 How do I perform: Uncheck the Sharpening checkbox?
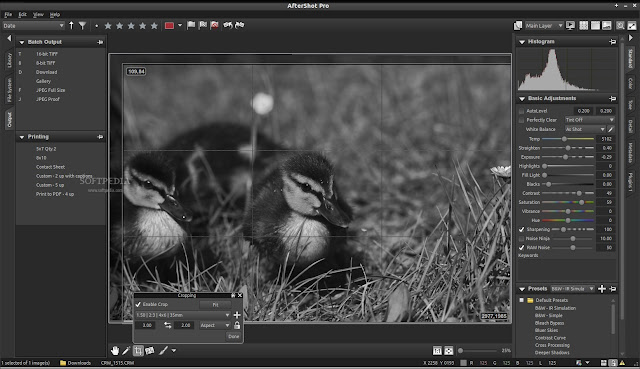[x=521, y=229]
